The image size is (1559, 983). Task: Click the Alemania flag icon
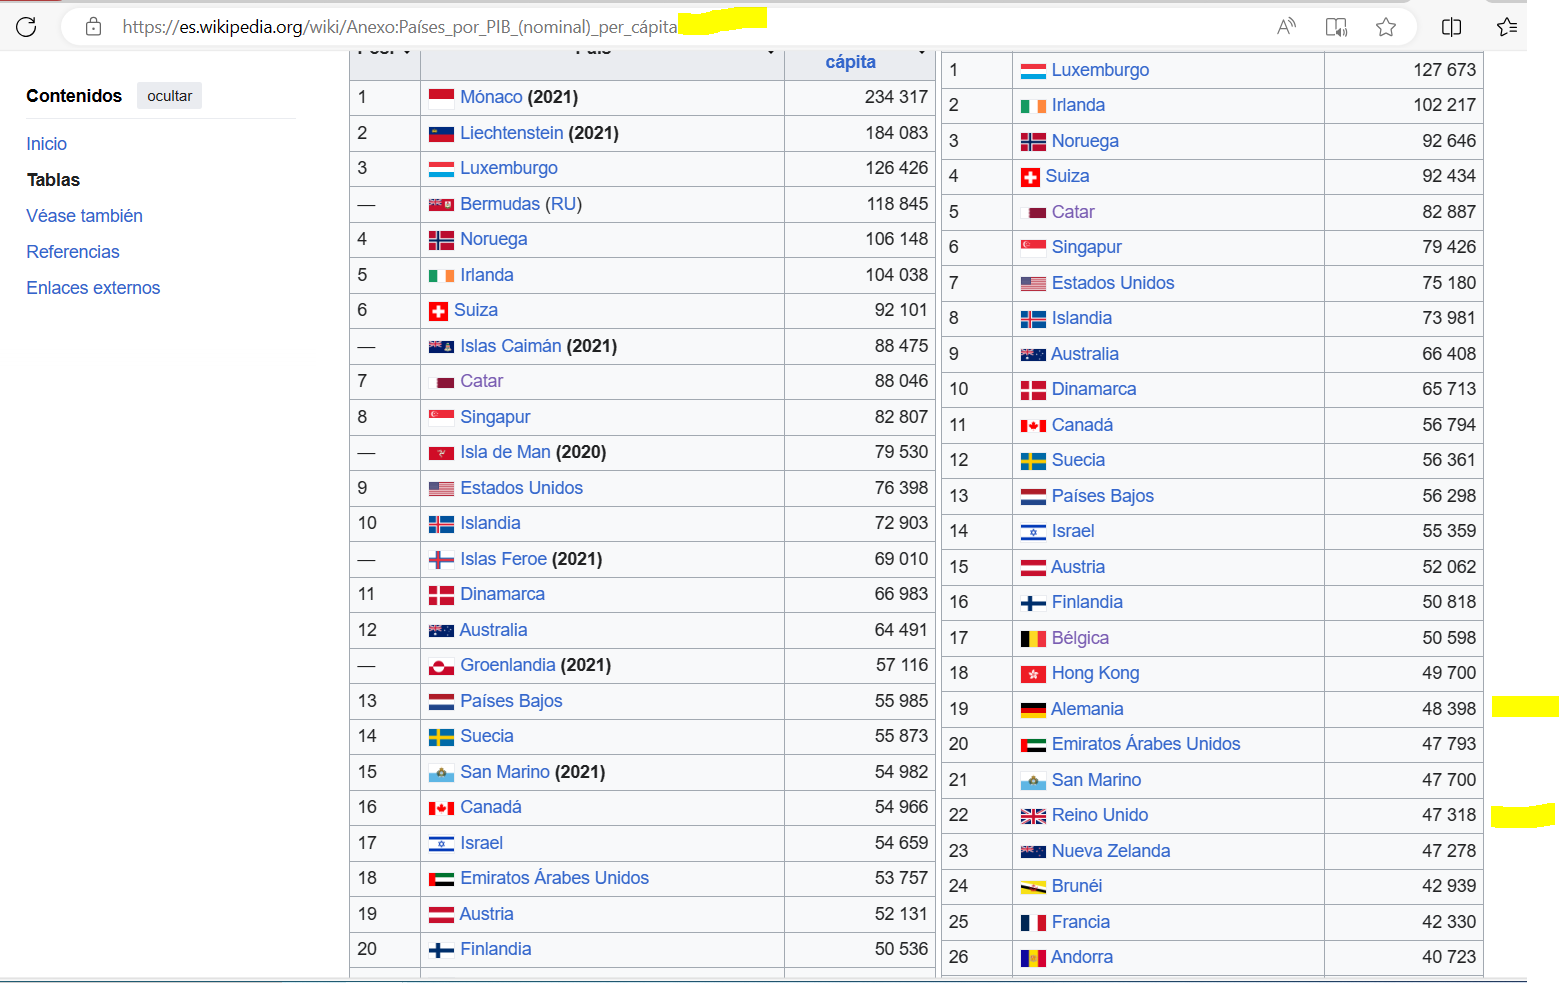pyautogui.click(x=1033, y=710)
